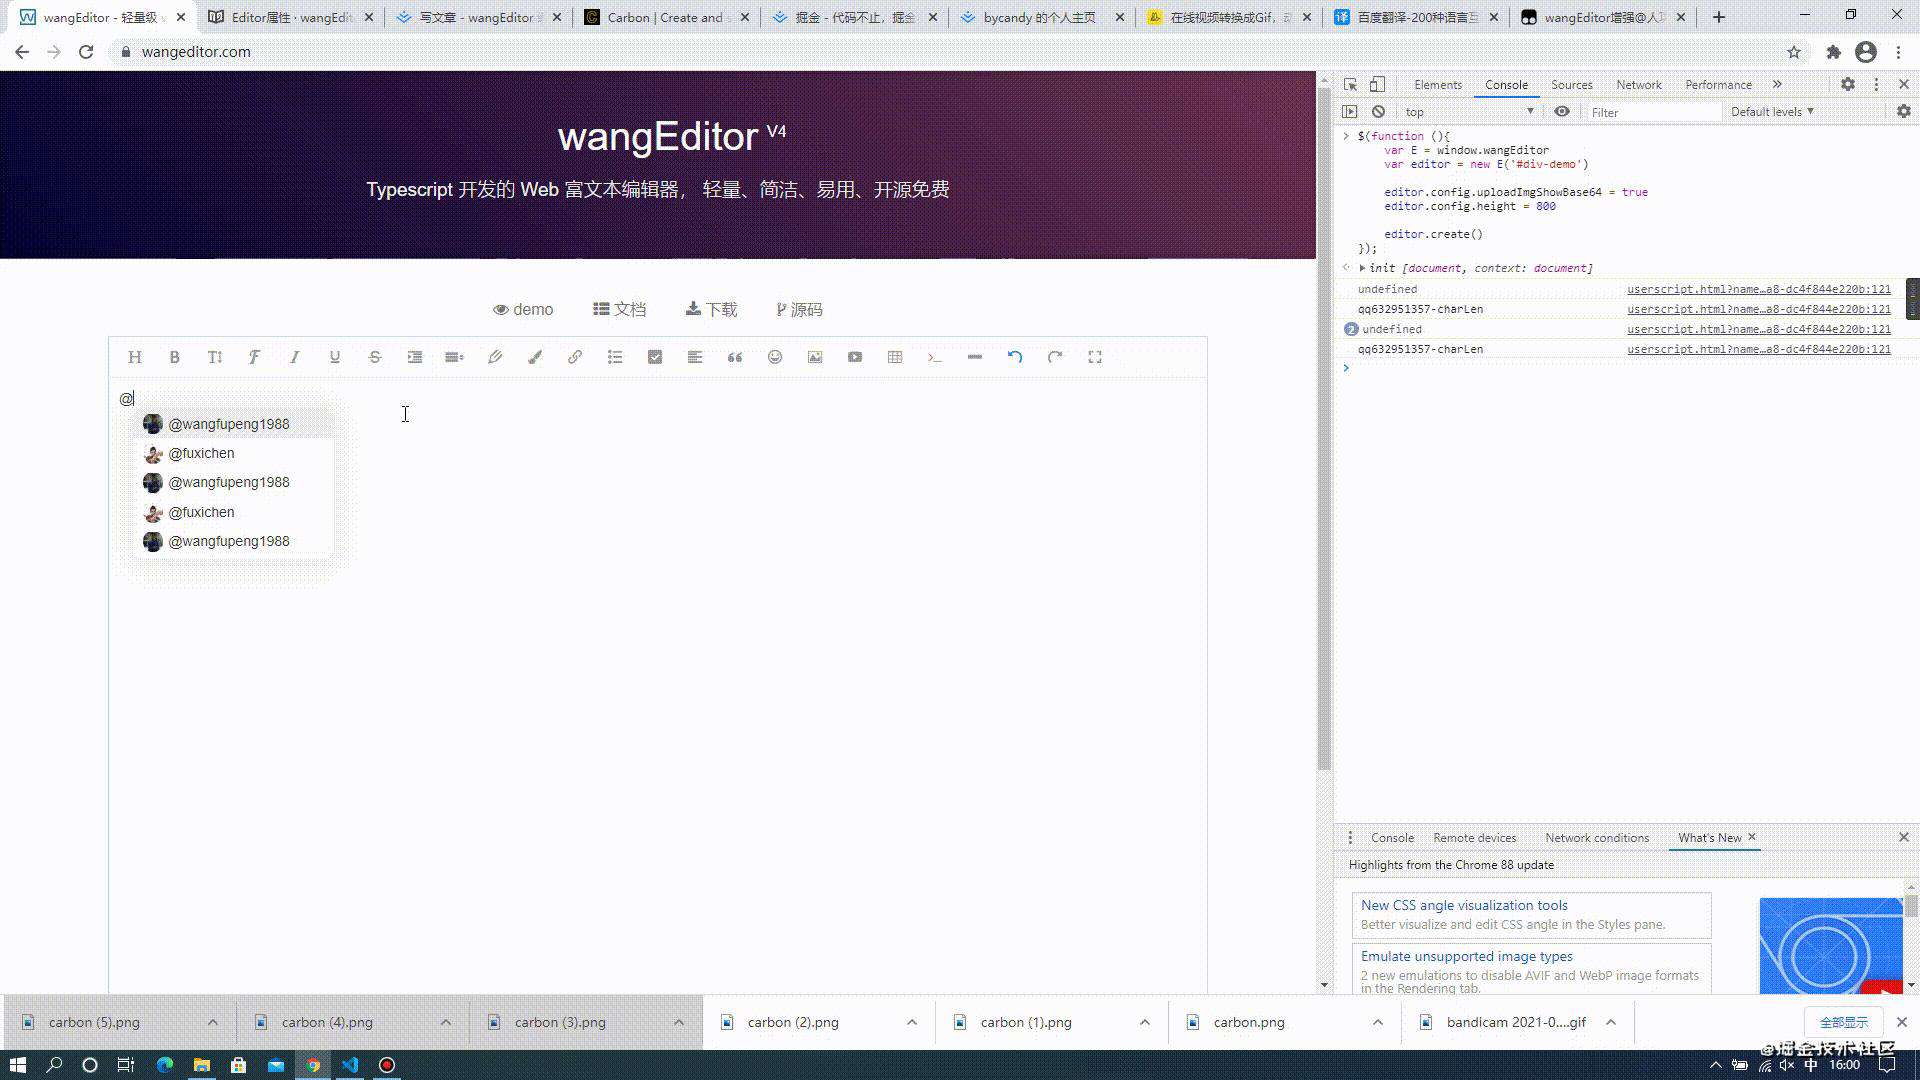This screenshot has height=1080, width=1920.
Task: Open the text alignment tool
Action: tap(695, 357)
